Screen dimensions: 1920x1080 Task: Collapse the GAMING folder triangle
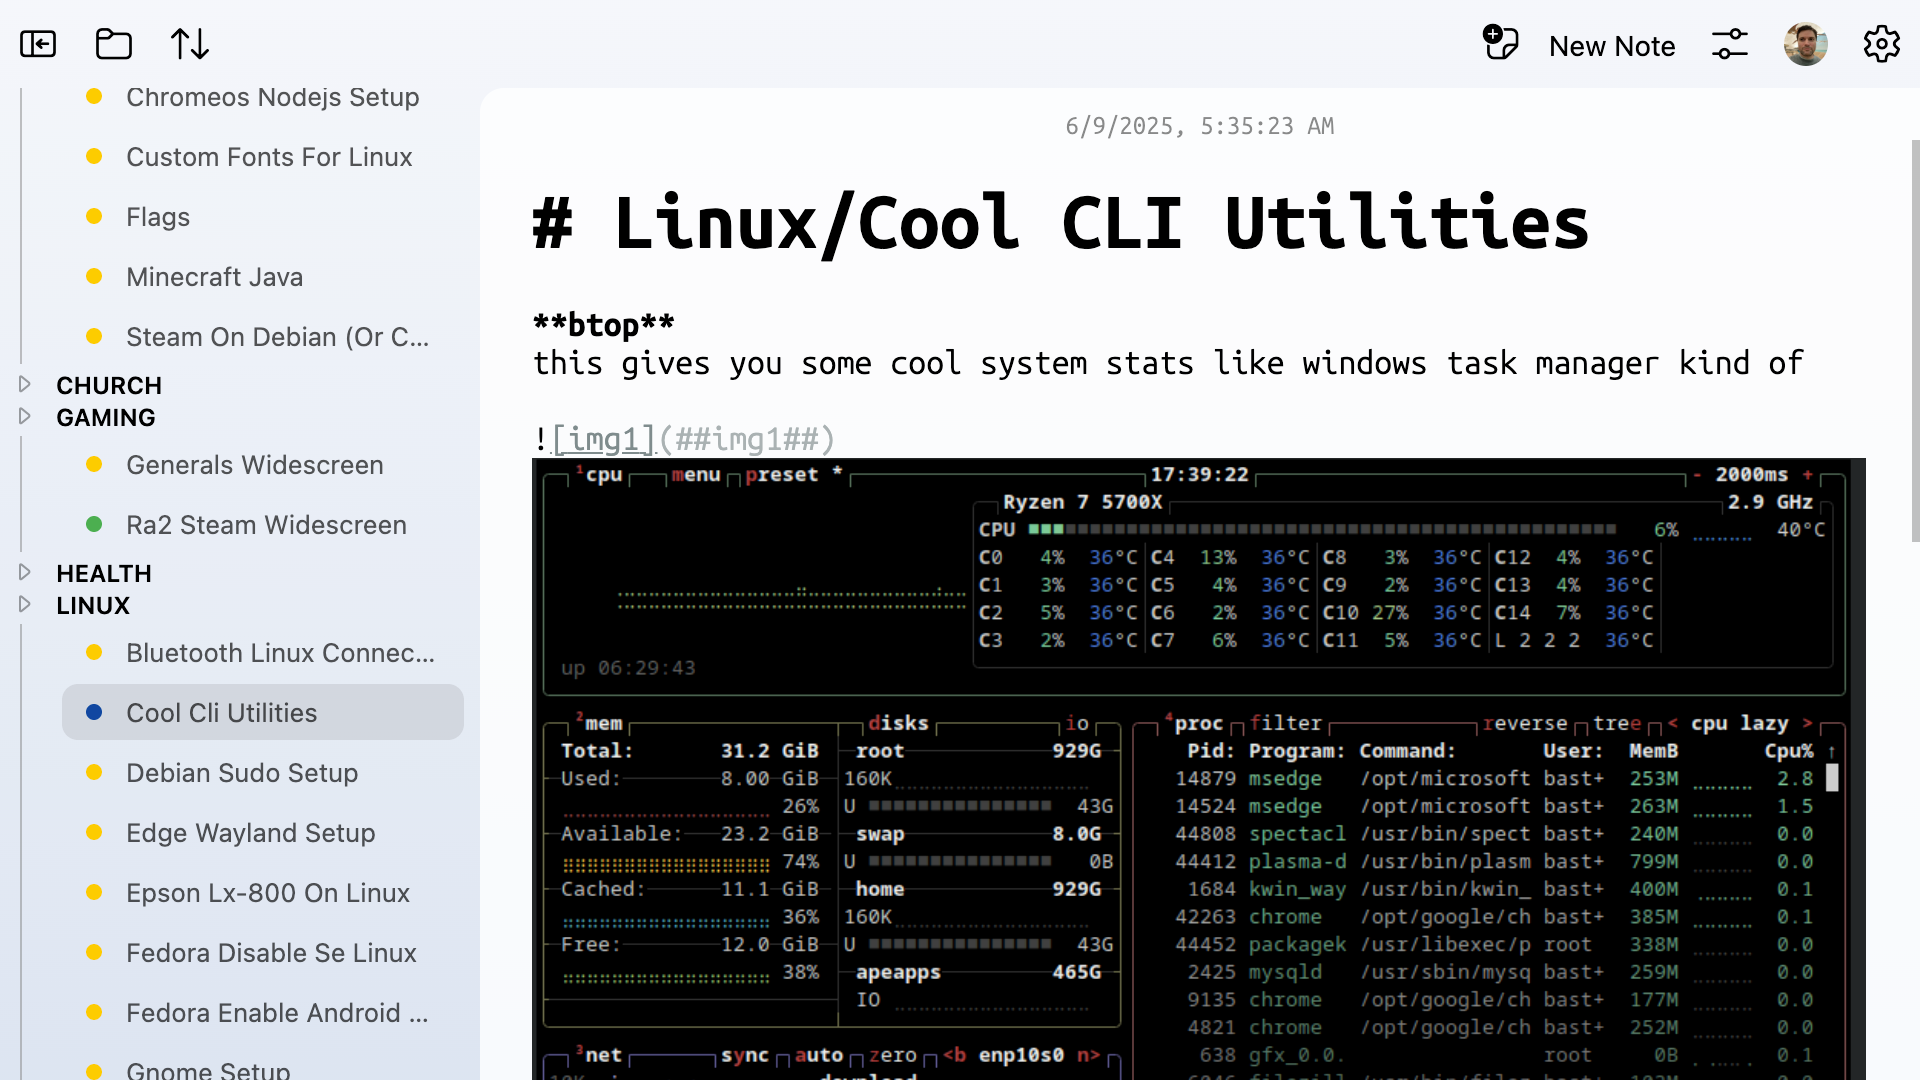coord(25,416)
